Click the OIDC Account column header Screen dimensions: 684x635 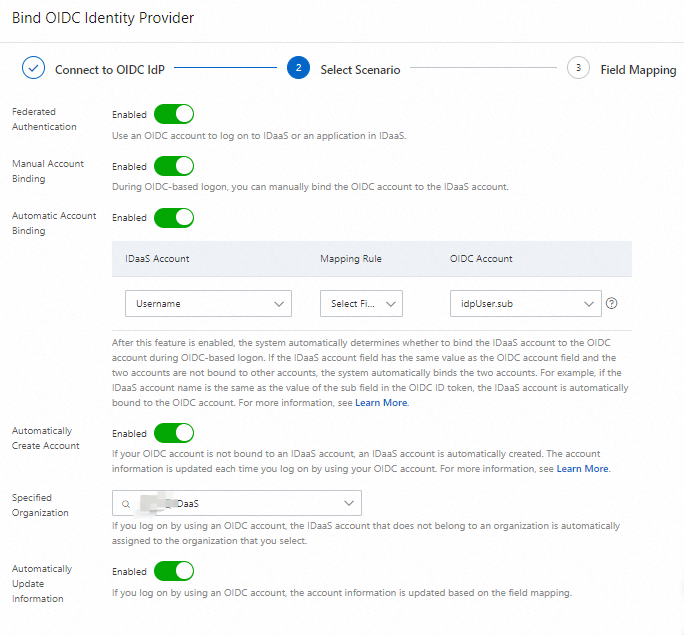(x=481, y=259)
